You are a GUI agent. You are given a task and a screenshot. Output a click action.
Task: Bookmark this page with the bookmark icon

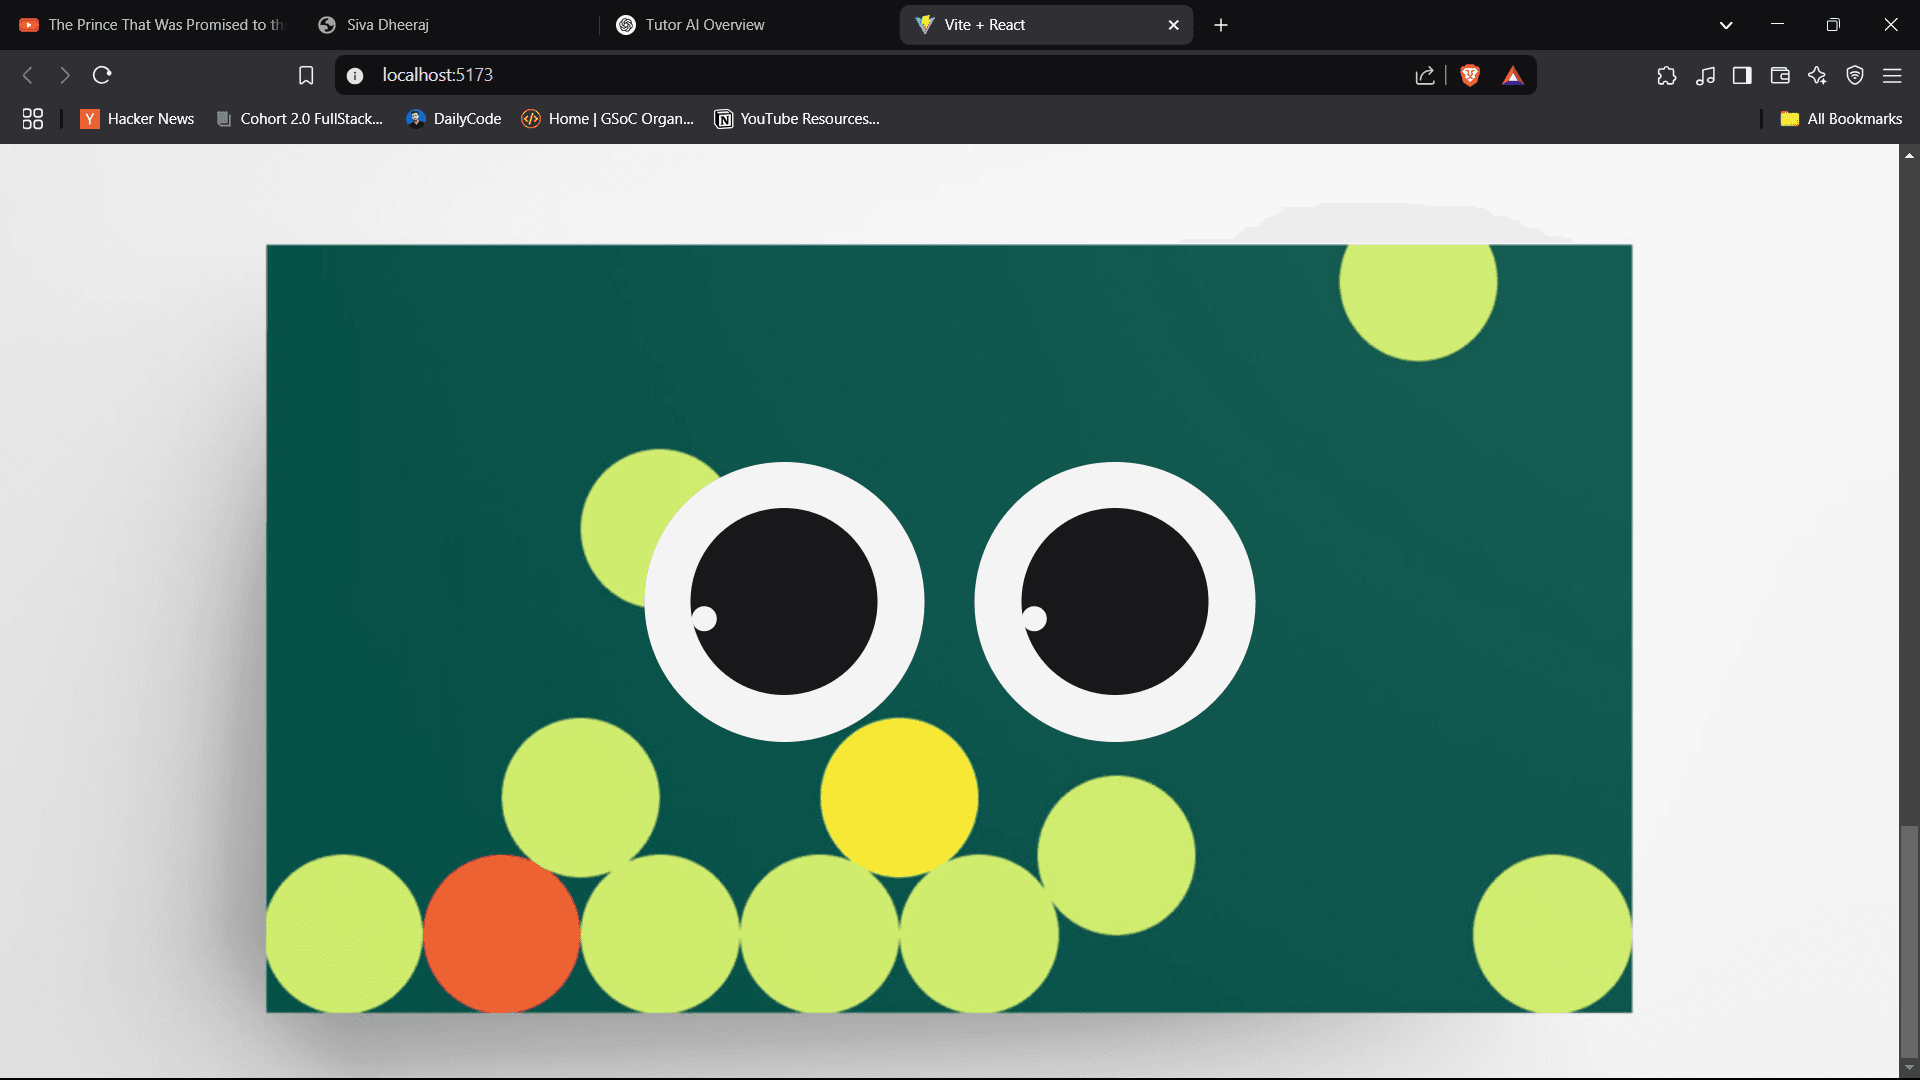coord(306,75)
